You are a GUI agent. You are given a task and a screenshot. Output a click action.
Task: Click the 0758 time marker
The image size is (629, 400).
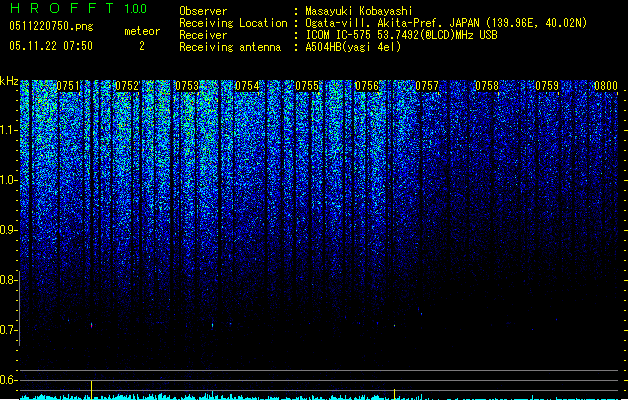coord(487,86)
